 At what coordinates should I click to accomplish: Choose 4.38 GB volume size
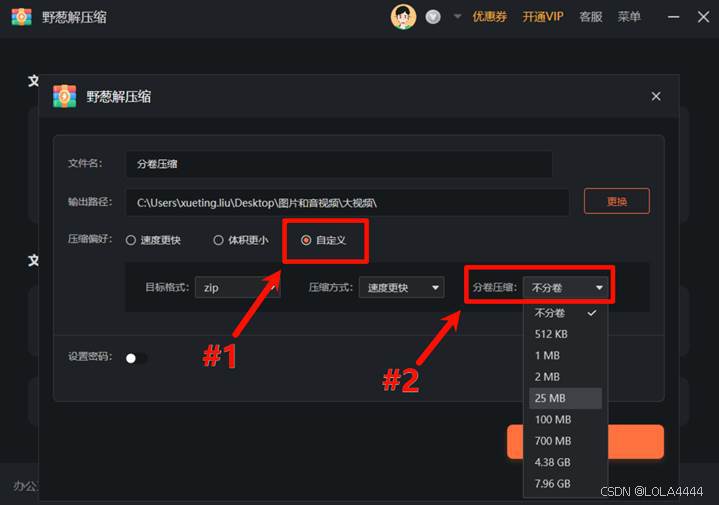click(x=565, y=462)
